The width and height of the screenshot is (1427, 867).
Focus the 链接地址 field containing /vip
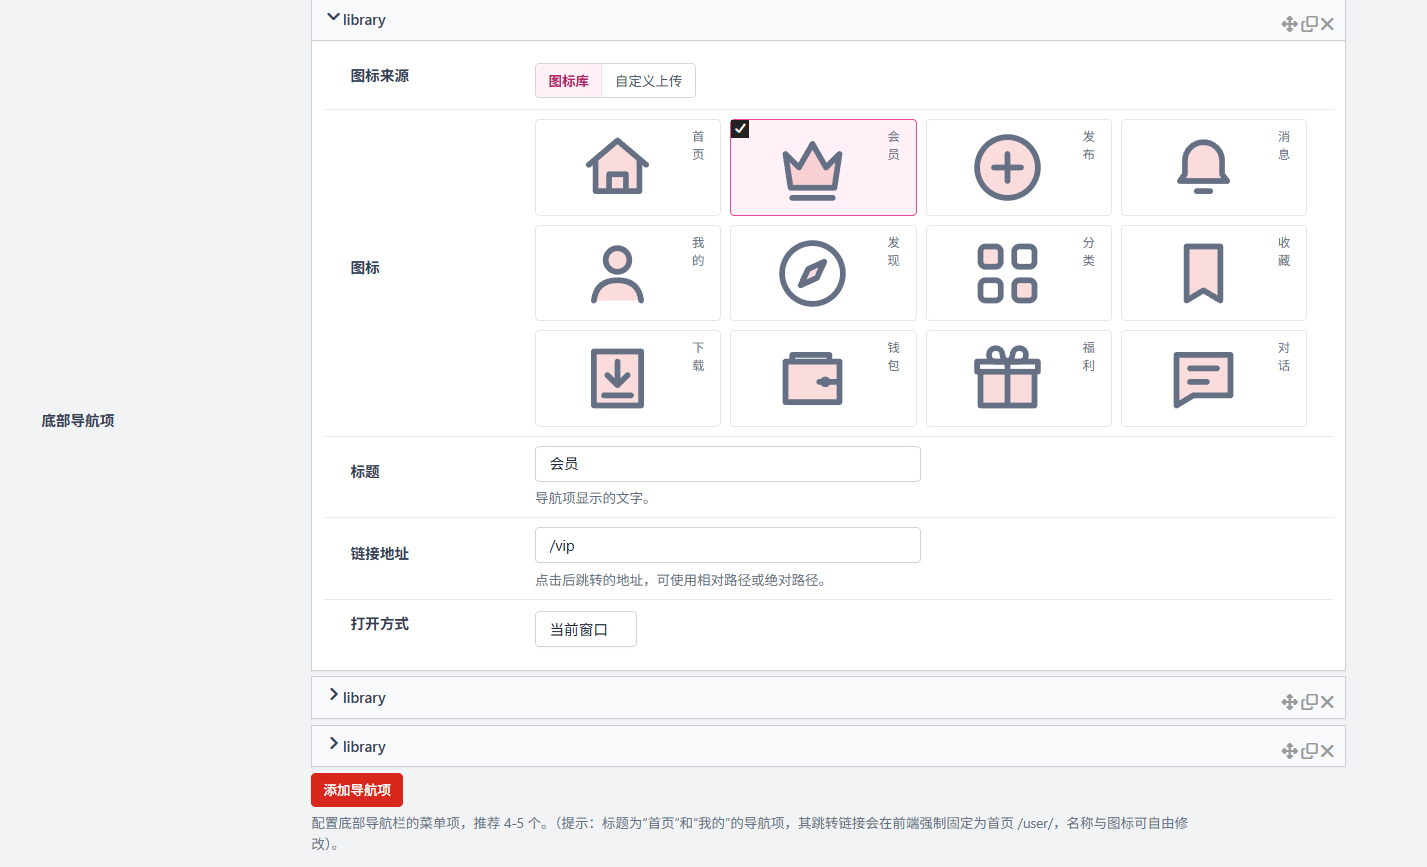click(728, 545)
